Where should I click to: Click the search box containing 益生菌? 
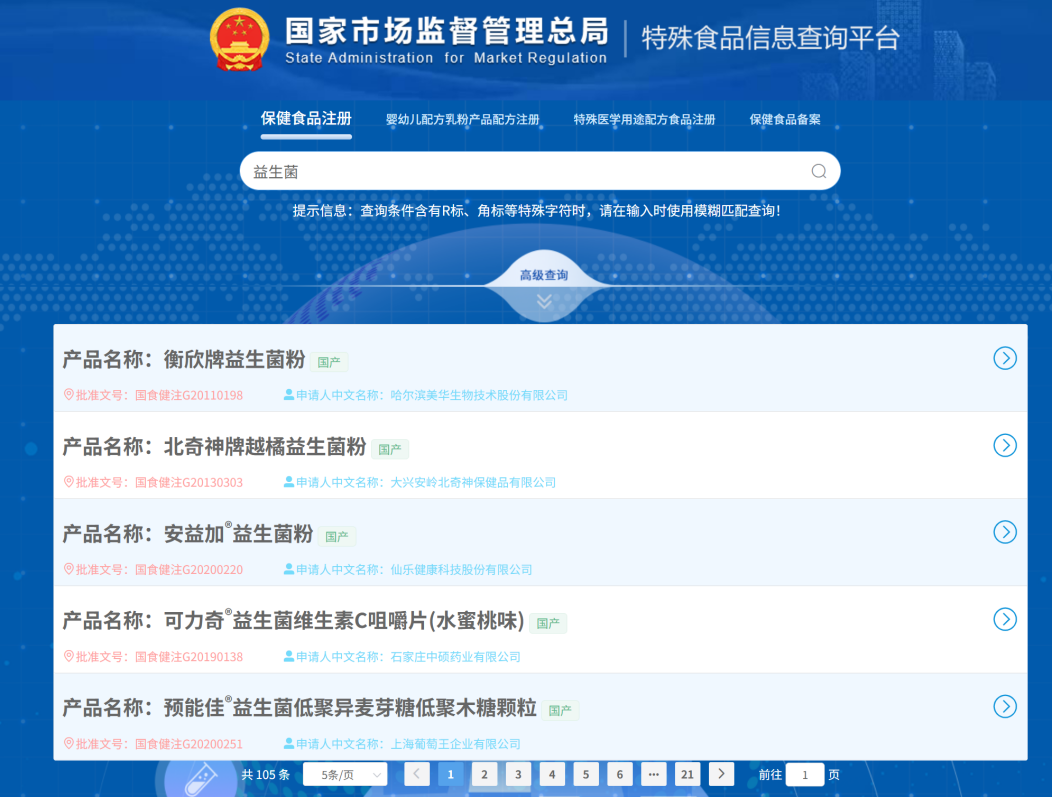click(x=540, y=171)
